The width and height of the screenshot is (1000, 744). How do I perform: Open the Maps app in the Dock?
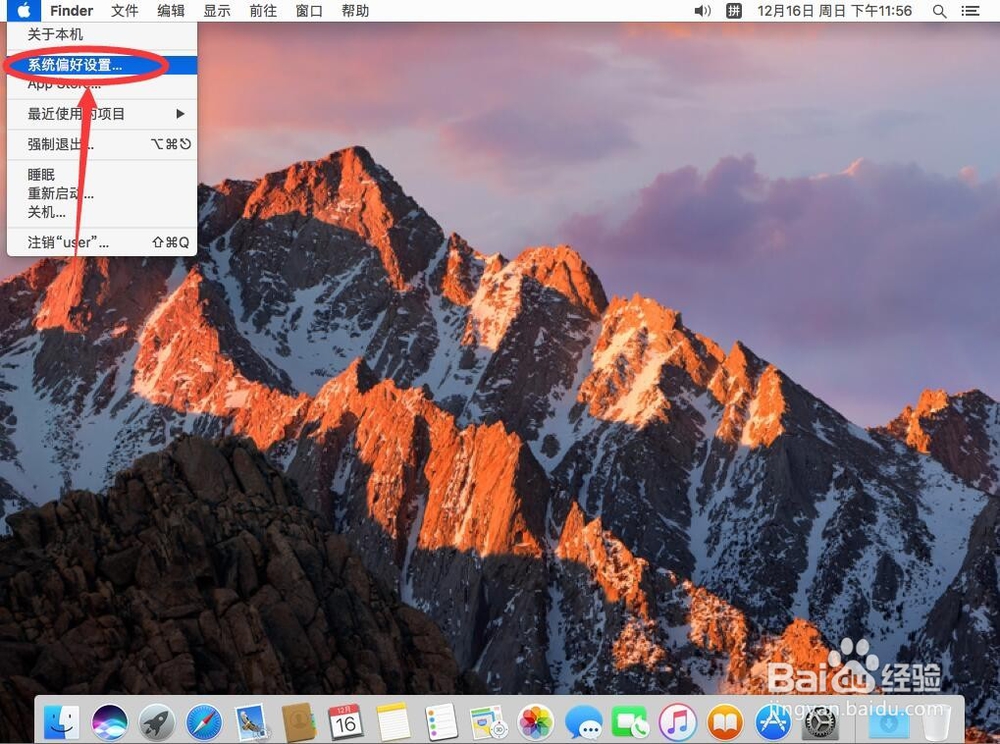(x=488, y=722)
